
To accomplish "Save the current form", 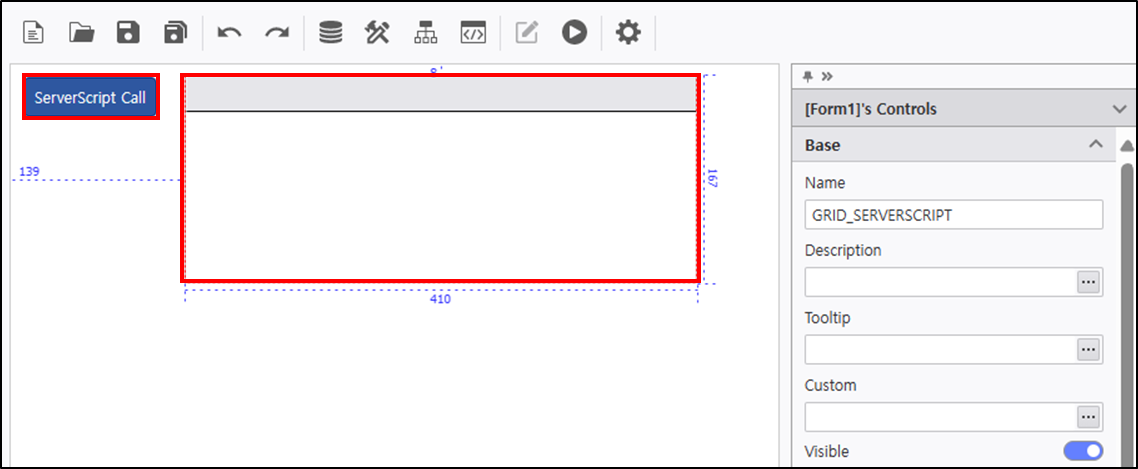I will pos(128,33).
